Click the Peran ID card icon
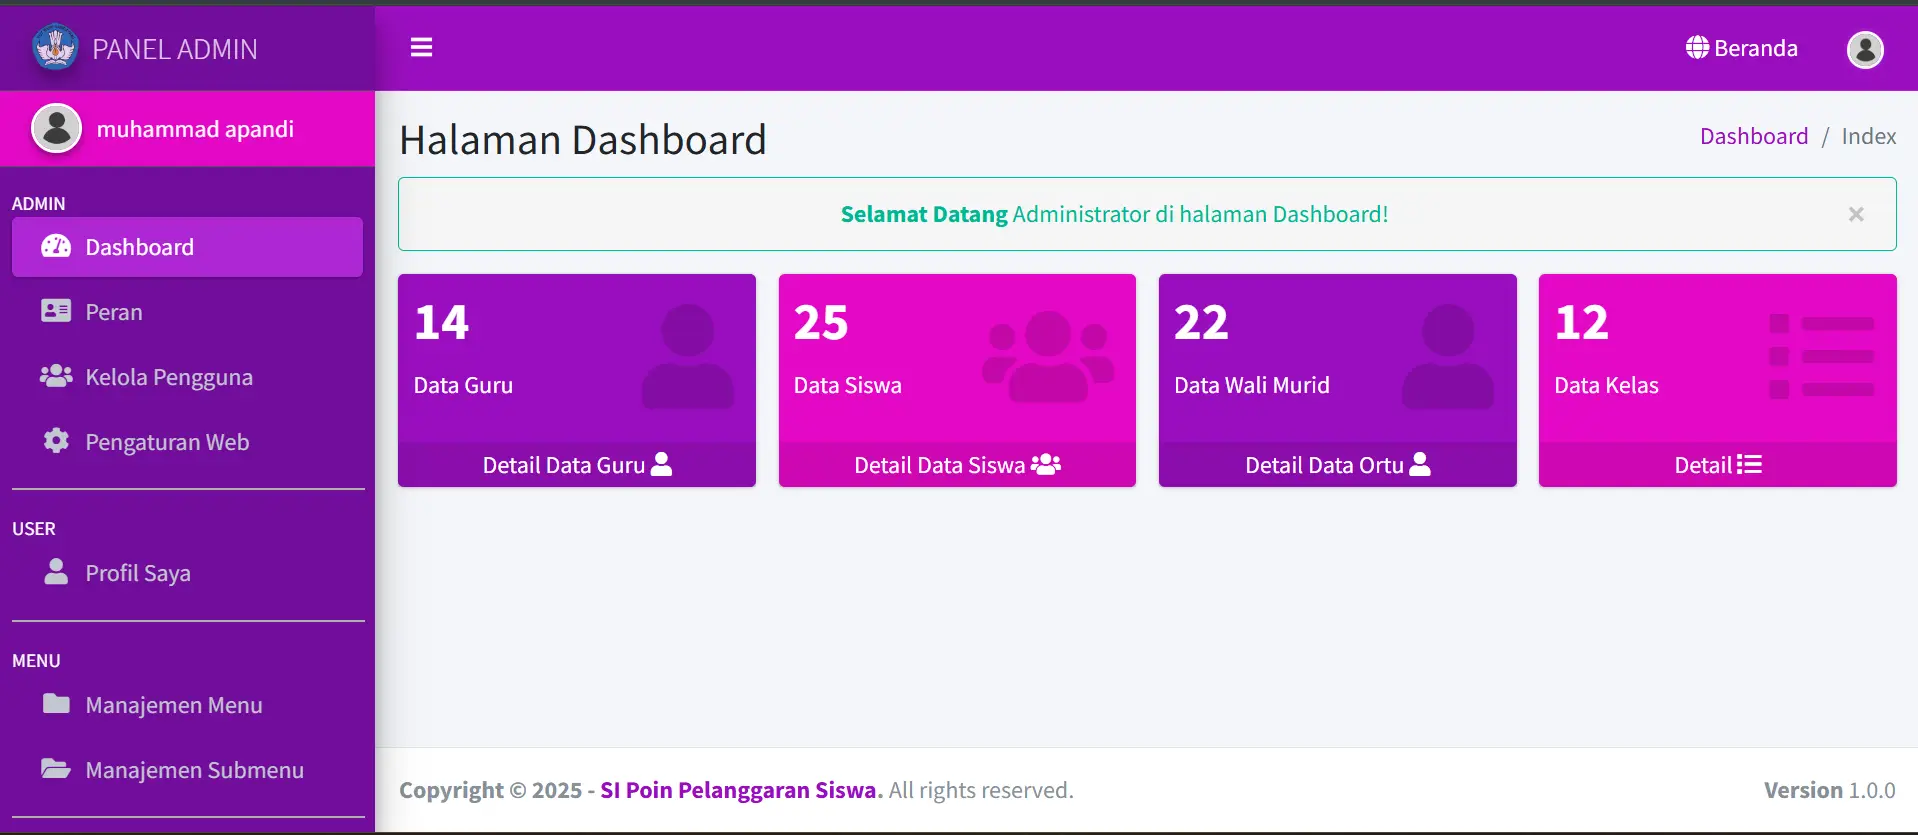 (56, 311)
